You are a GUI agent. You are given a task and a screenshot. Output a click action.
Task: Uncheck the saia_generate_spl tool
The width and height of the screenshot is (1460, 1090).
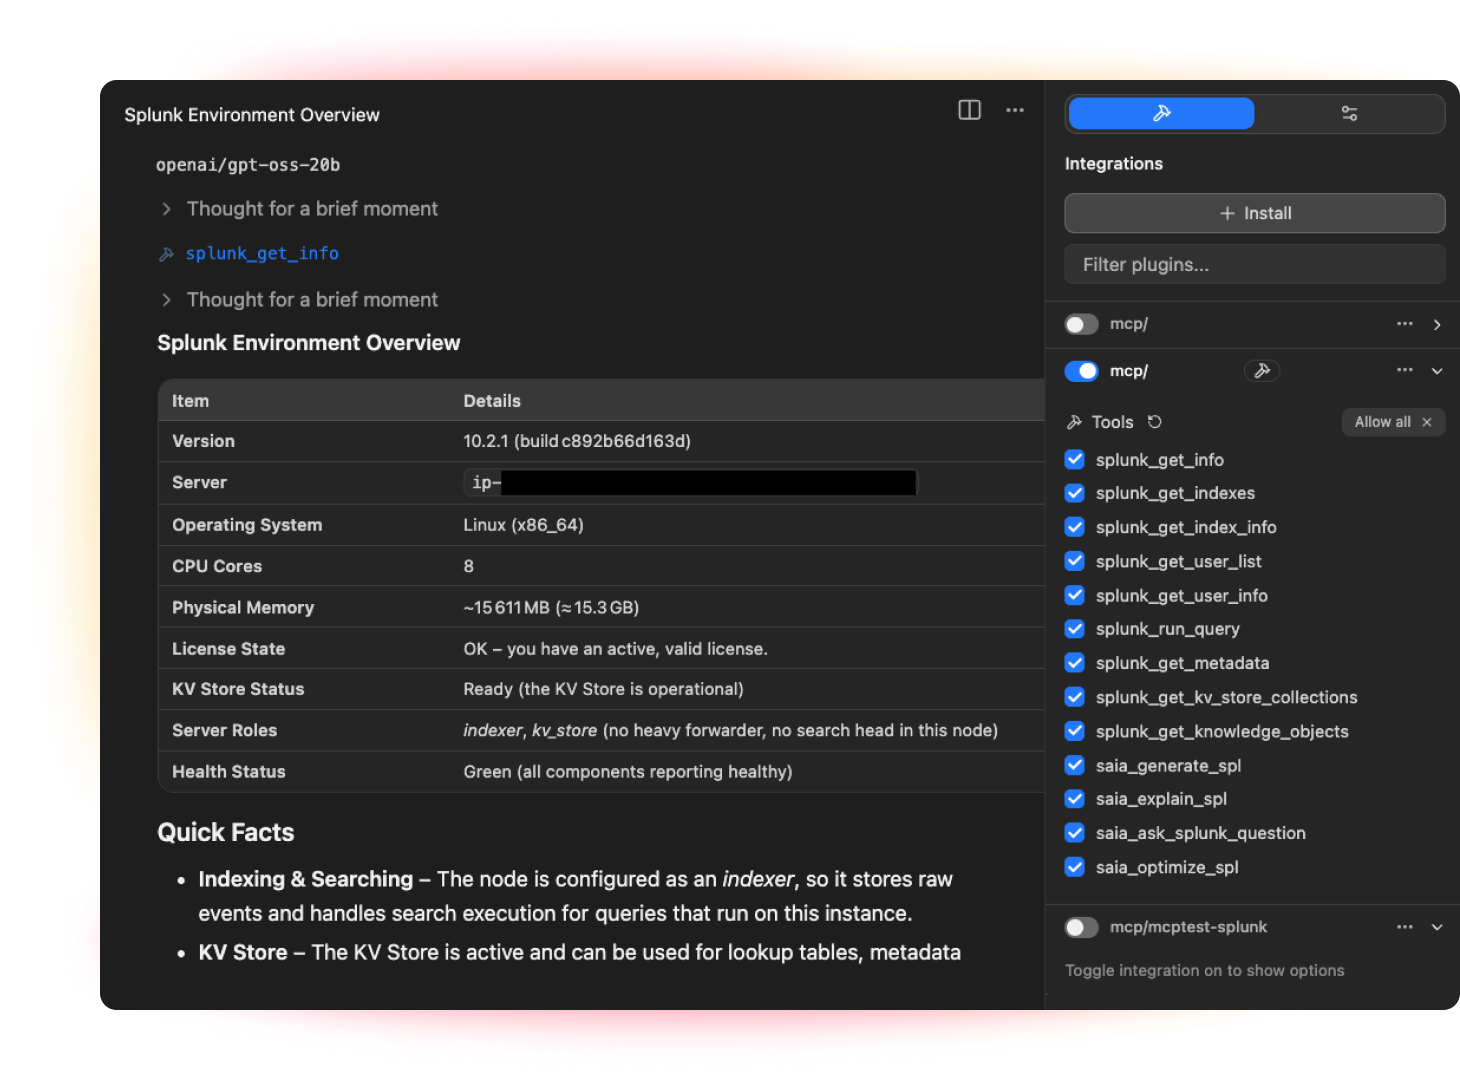(1075, 765)
